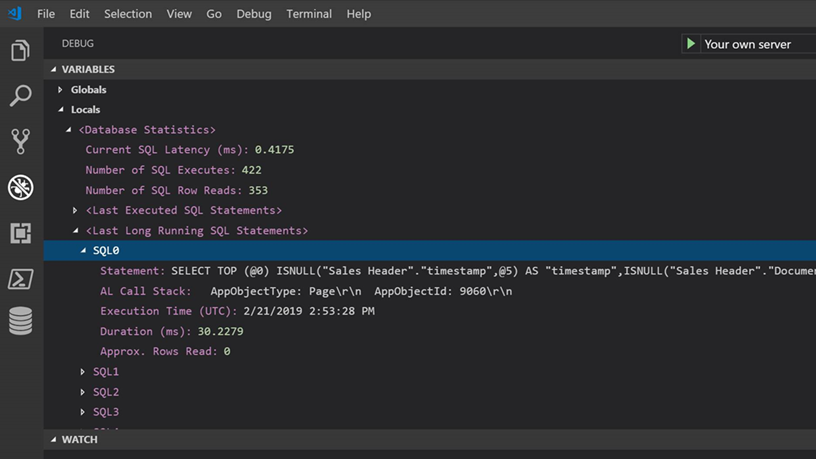
Task: Open 'Your own server' configuration dropdown
Action: (x=759, y=44)
